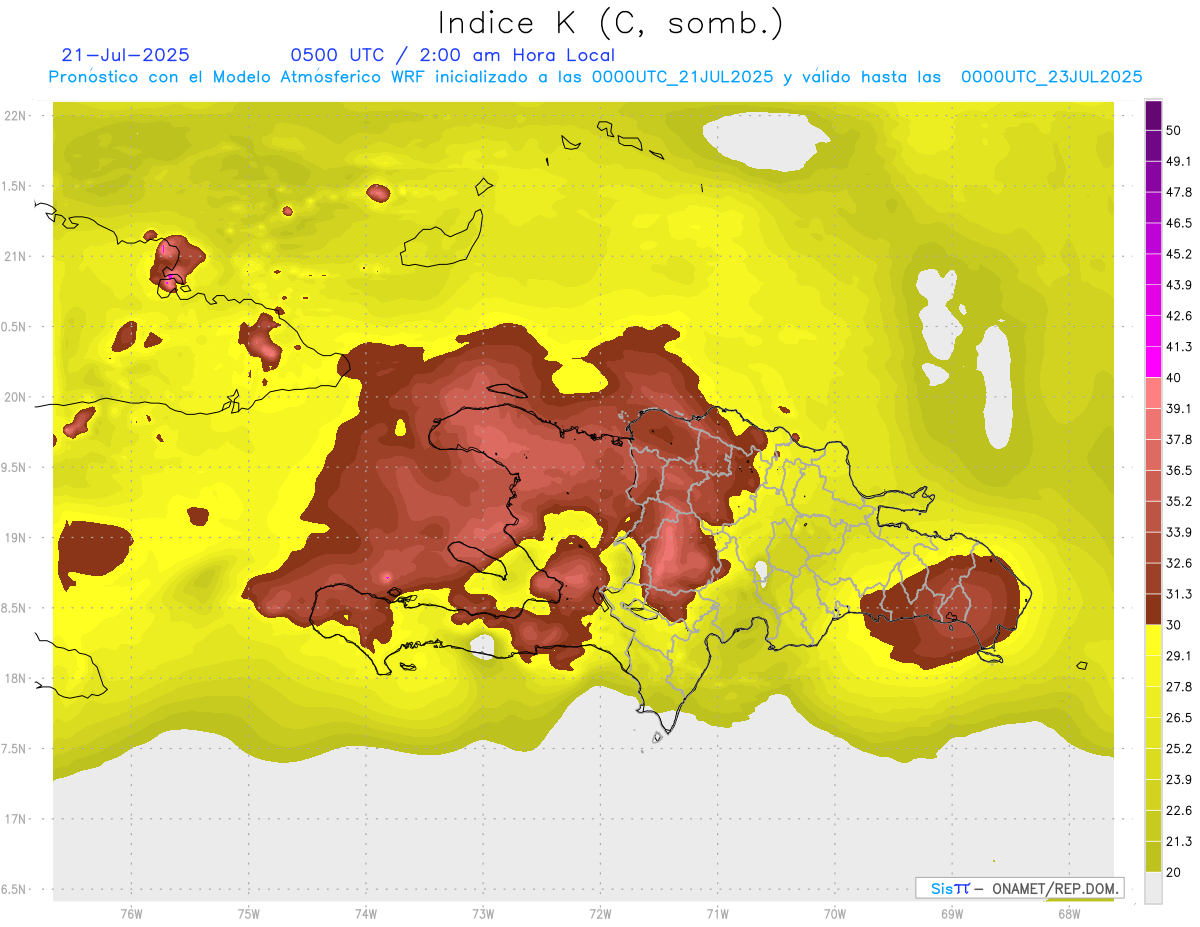The image size is (1200, 927).
Task: Click the "69W" longitude label
Action: 951,913
